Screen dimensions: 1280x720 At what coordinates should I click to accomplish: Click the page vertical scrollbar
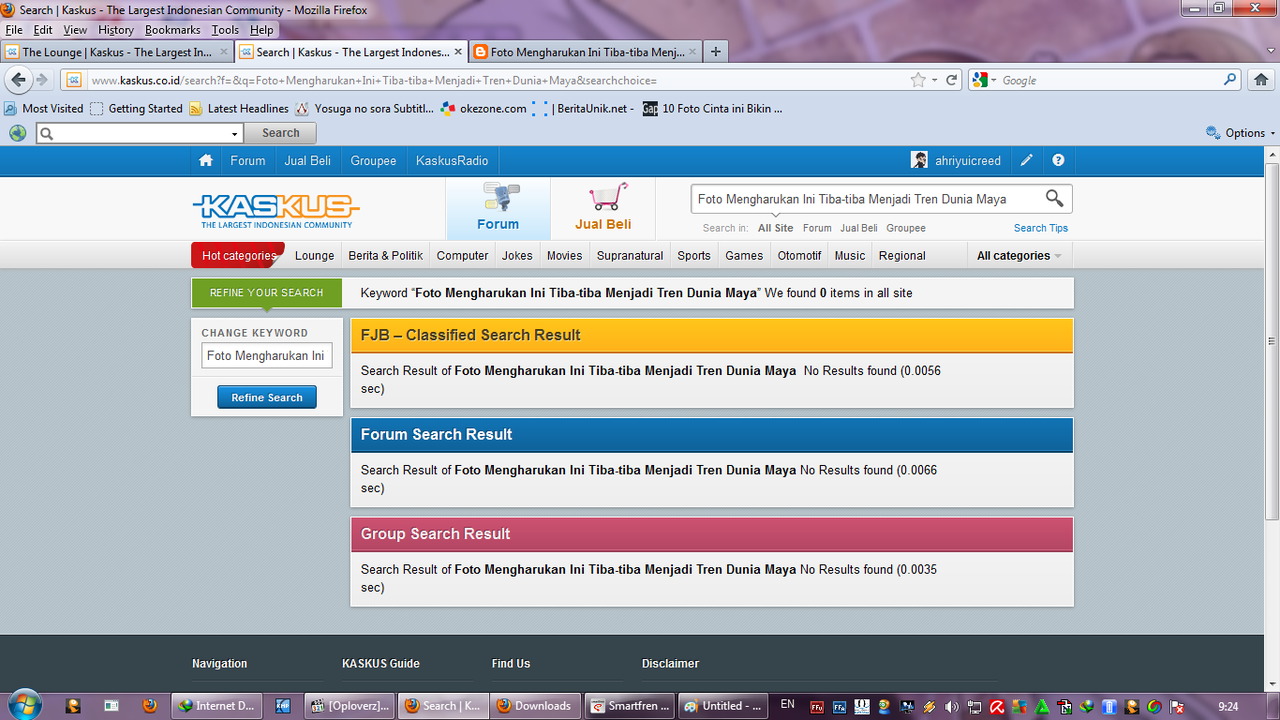click(x=1272, y=341)
